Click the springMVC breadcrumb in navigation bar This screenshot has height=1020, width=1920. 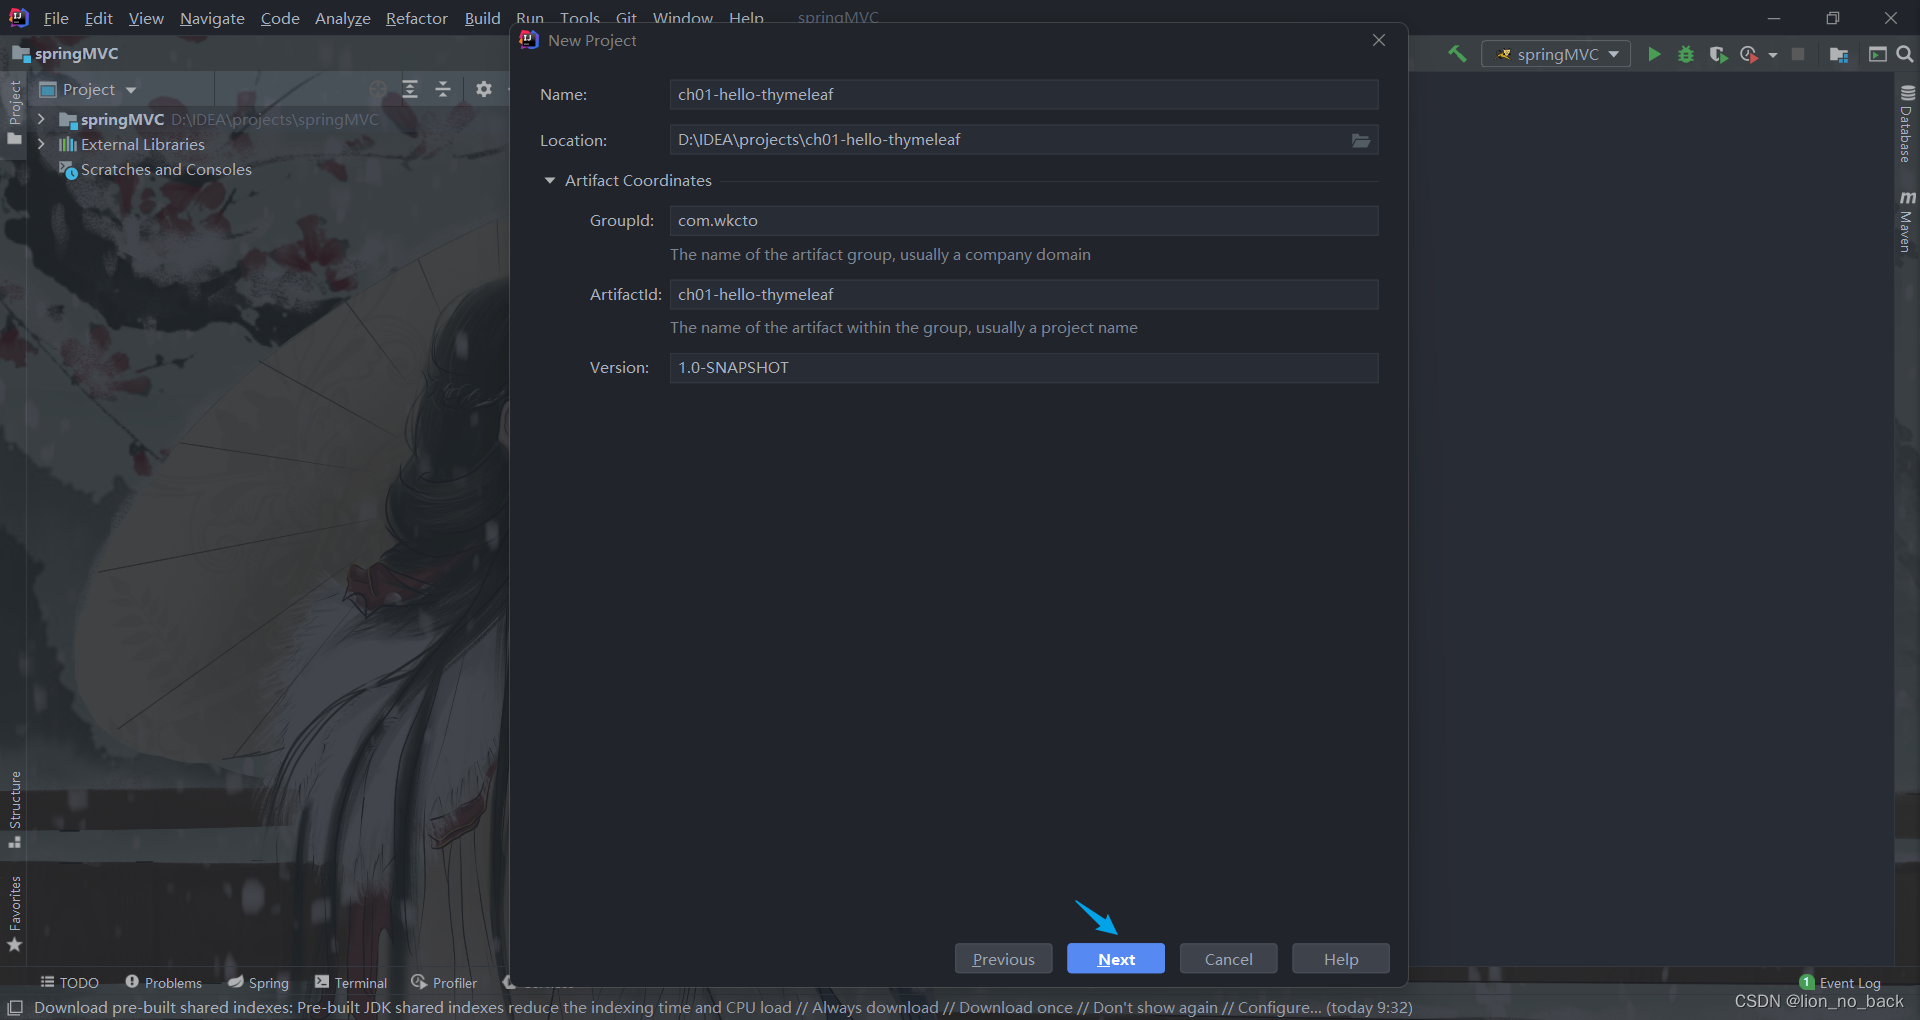[66, 54]
